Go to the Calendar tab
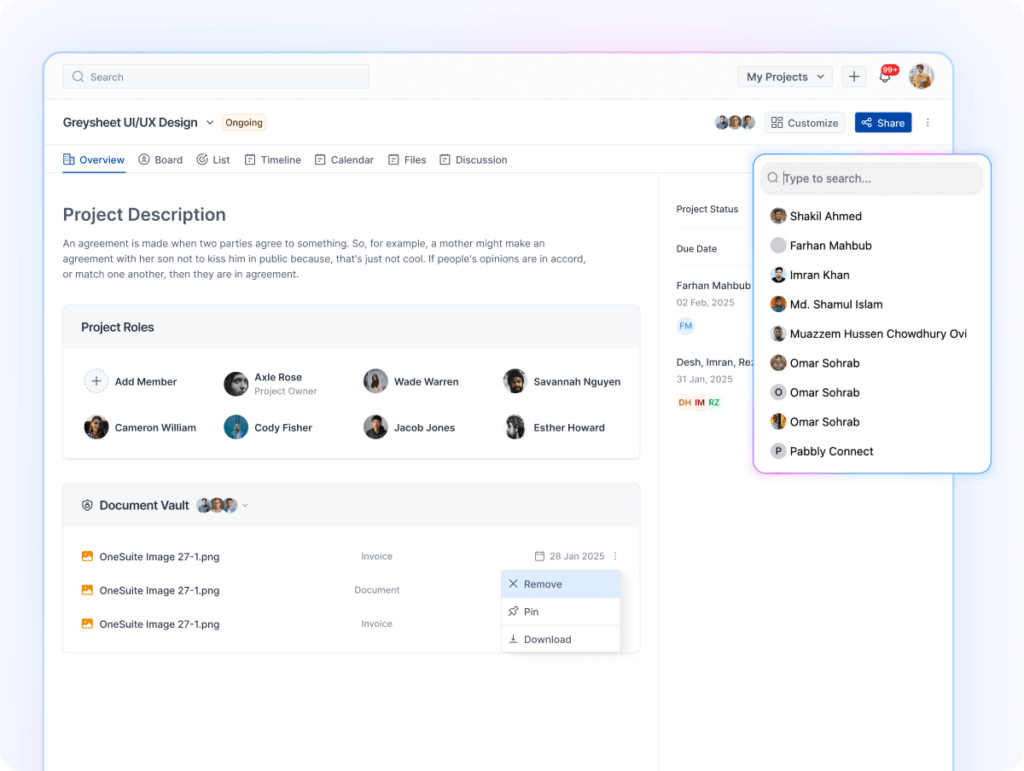Screen dimensions: 1024x771 coord(344,160)
